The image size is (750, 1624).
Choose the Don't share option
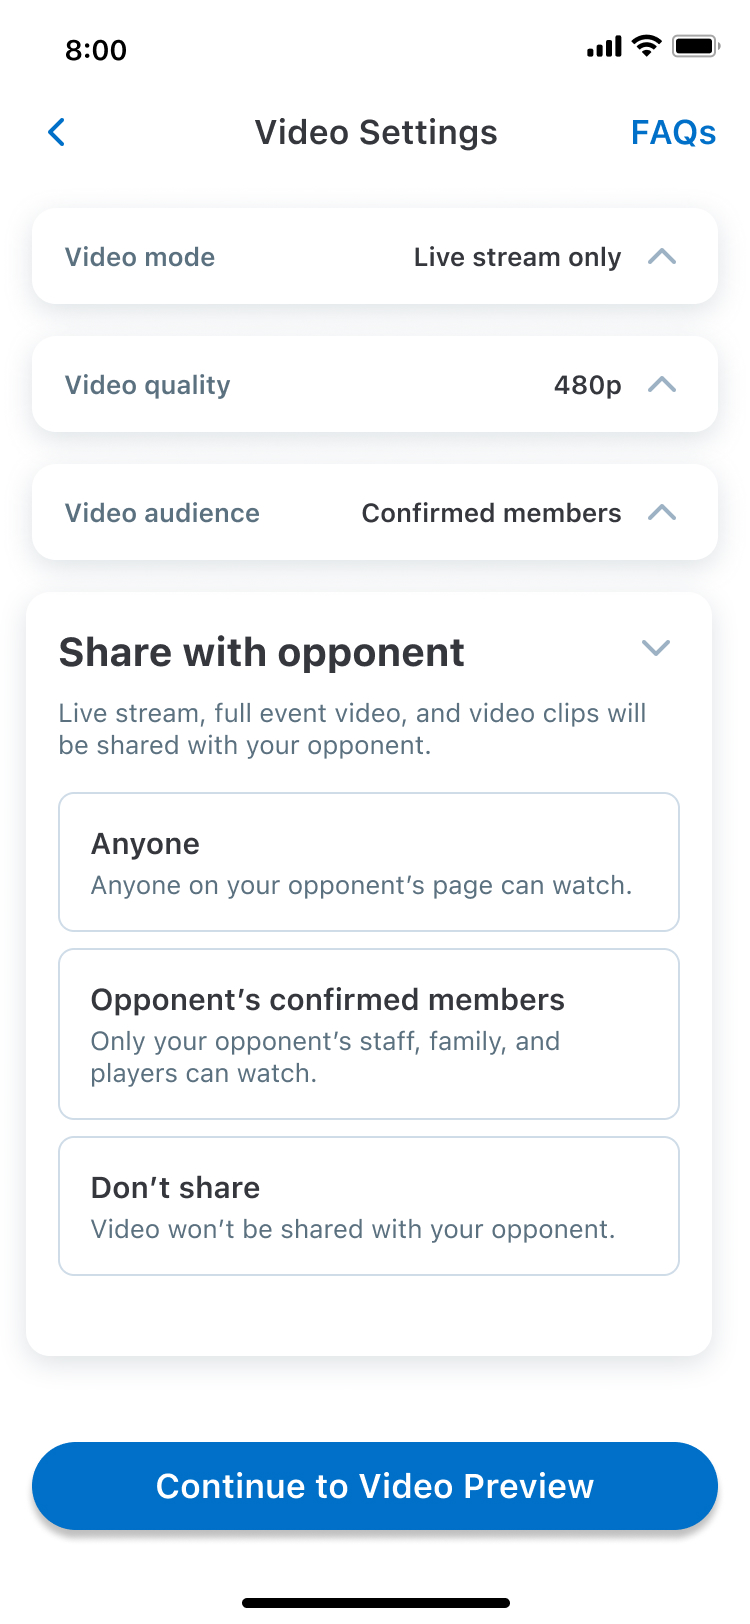pos(369,1206)
